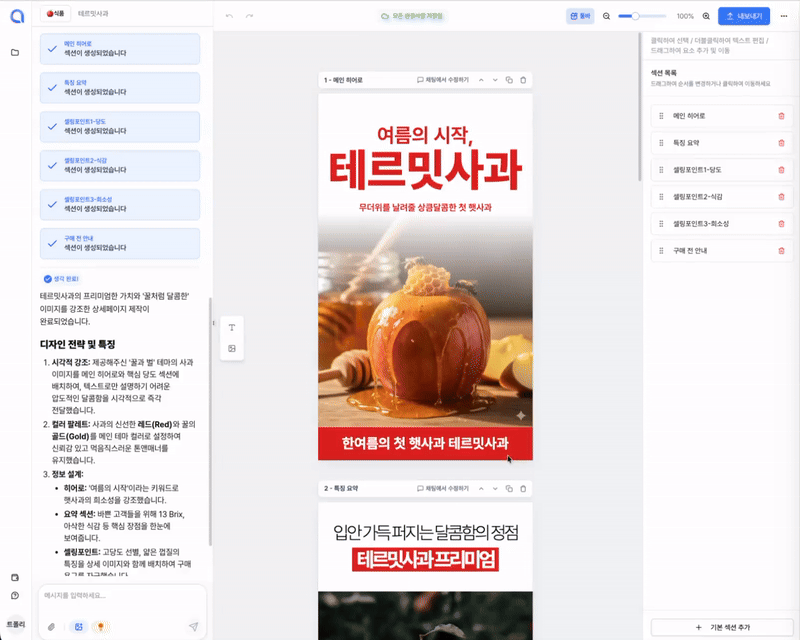Viewport: 800px width, 640px height.
Task: Click the image insert tool icon
Action: coord(232,348)
